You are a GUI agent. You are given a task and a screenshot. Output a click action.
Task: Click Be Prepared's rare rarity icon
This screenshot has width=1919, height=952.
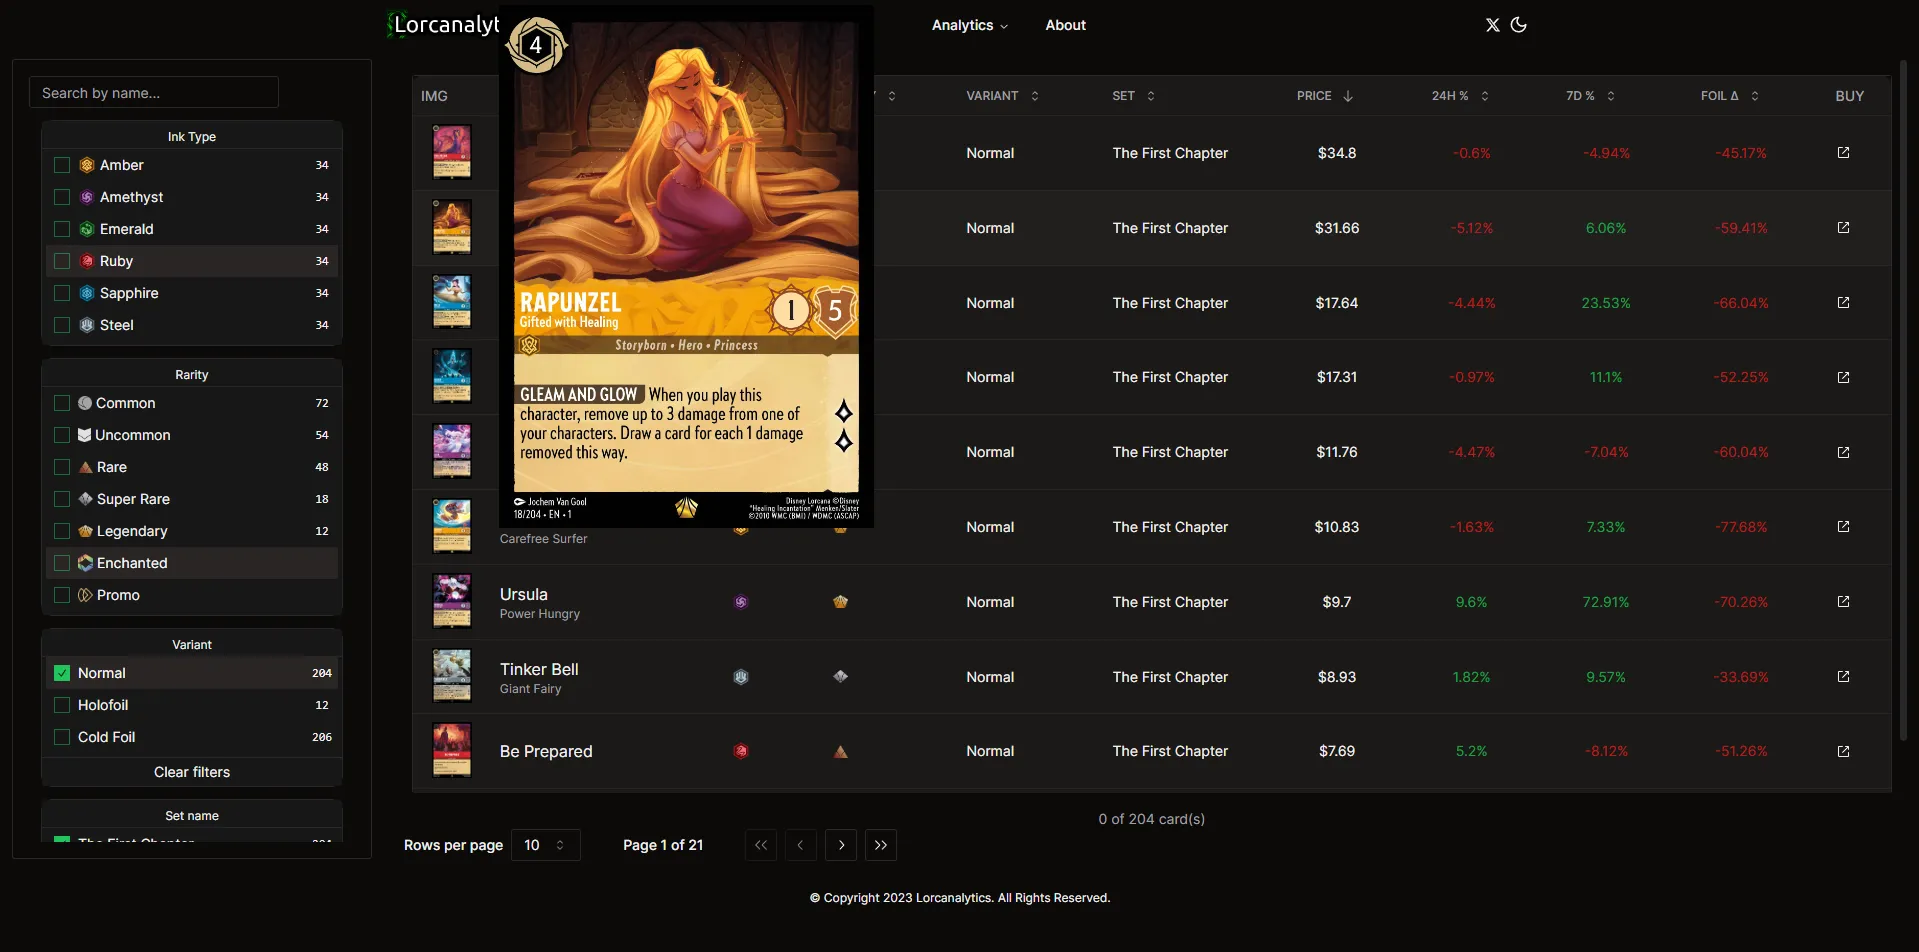pos(840,752)
